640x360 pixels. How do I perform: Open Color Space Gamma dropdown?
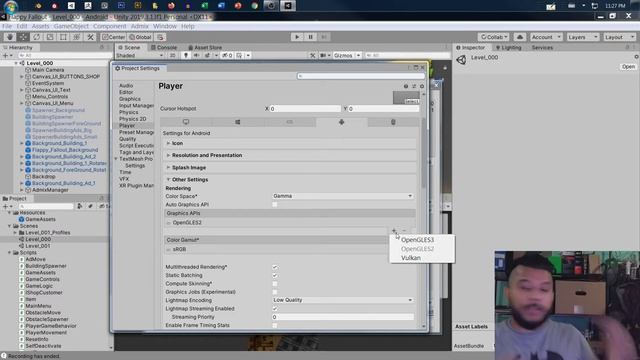coord(342,196)
